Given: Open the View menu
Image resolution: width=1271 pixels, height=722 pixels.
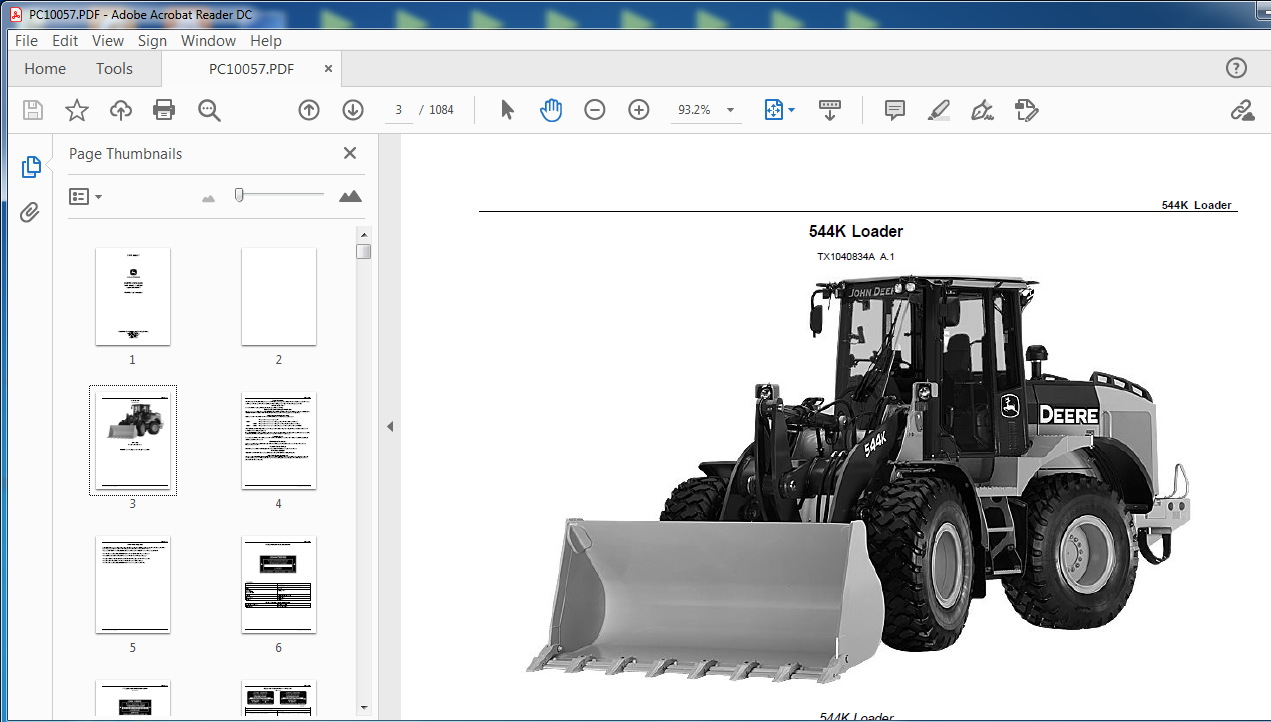Looking at the screenshot, I should coord(108,41).
